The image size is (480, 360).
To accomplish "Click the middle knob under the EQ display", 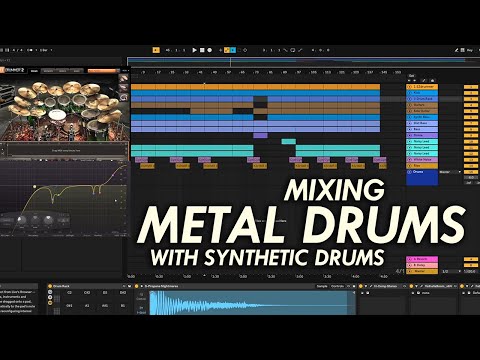I will click(x=35, y=220).
